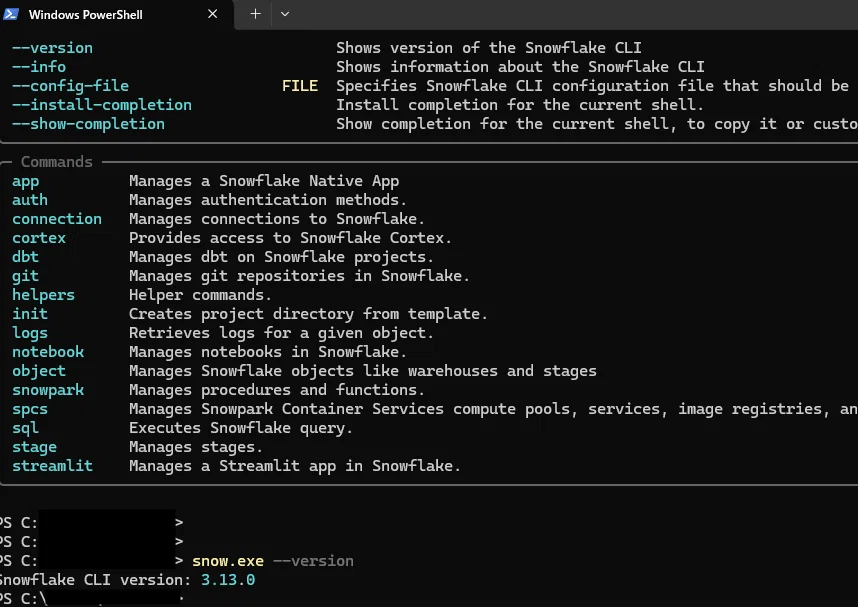
Task: Click the 3.13.0 version number
Action: 228,580
